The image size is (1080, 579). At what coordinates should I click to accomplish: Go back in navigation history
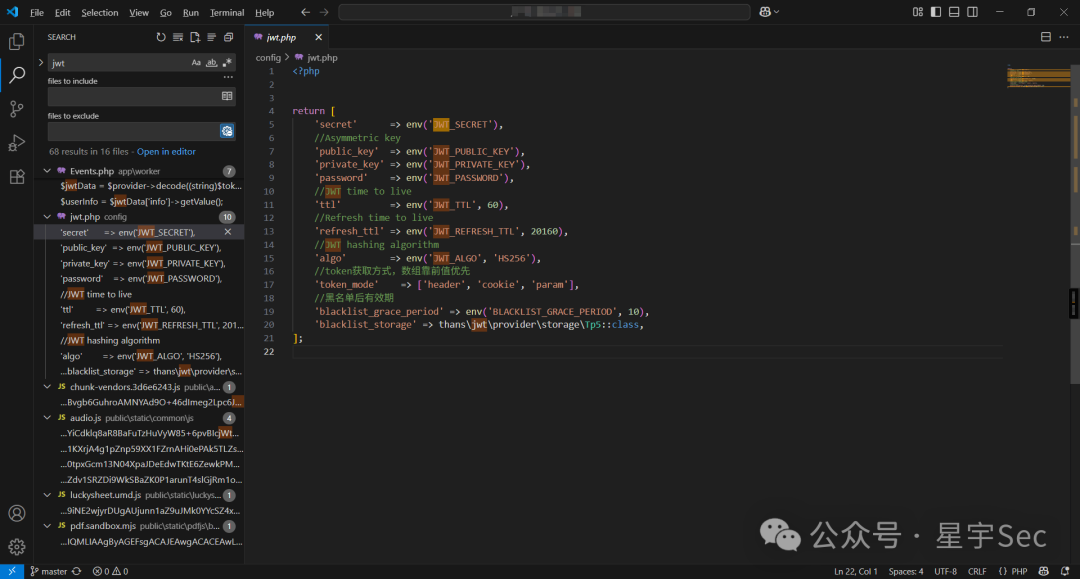coord(305,12)
